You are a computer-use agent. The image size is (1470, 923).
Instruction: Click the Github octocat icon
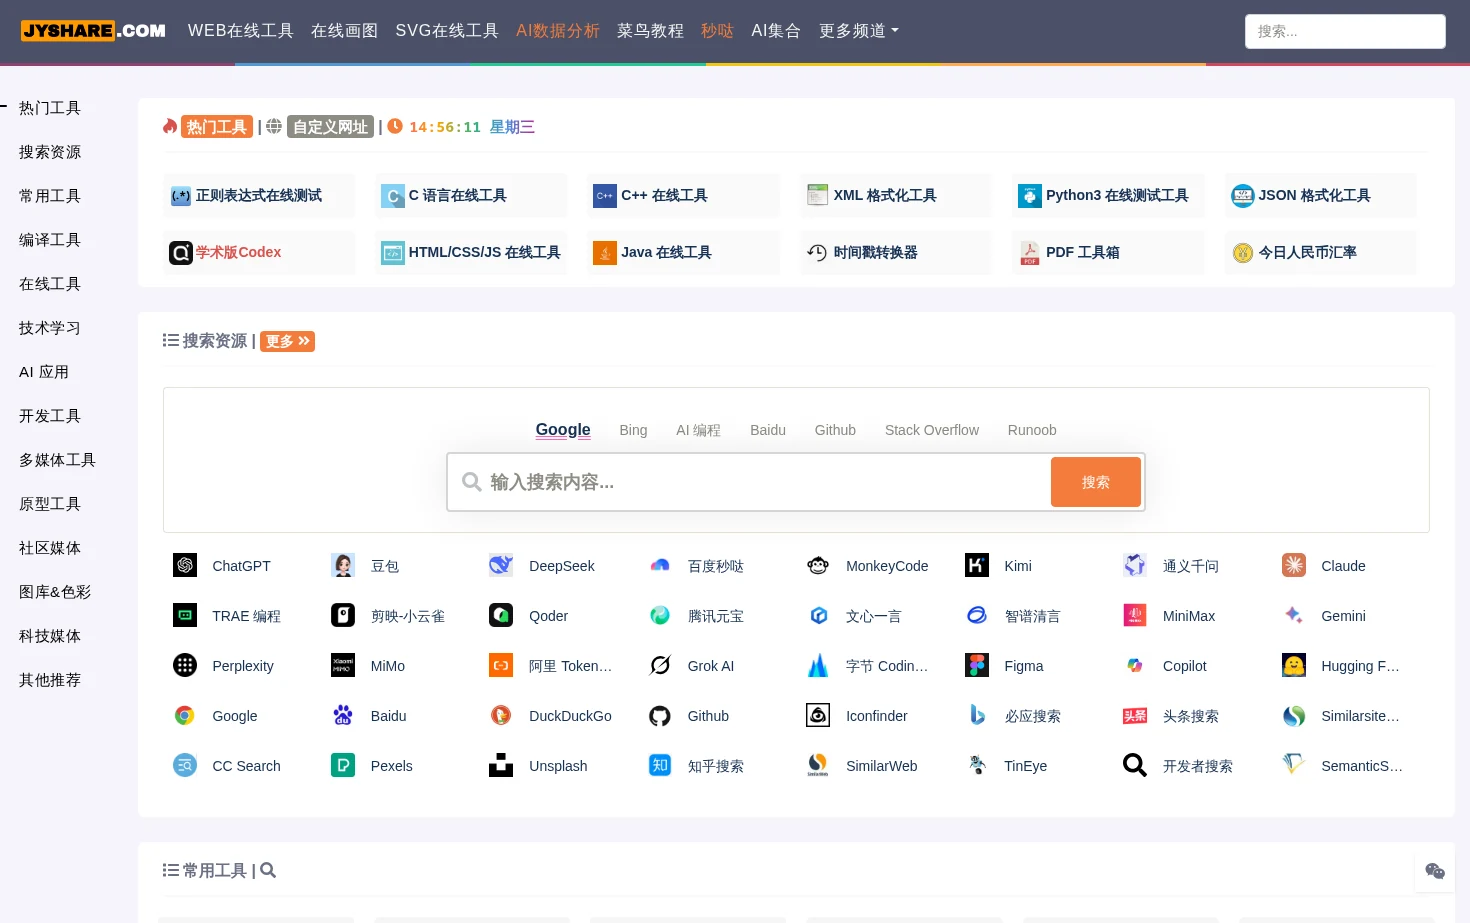[x=660, y=716]
